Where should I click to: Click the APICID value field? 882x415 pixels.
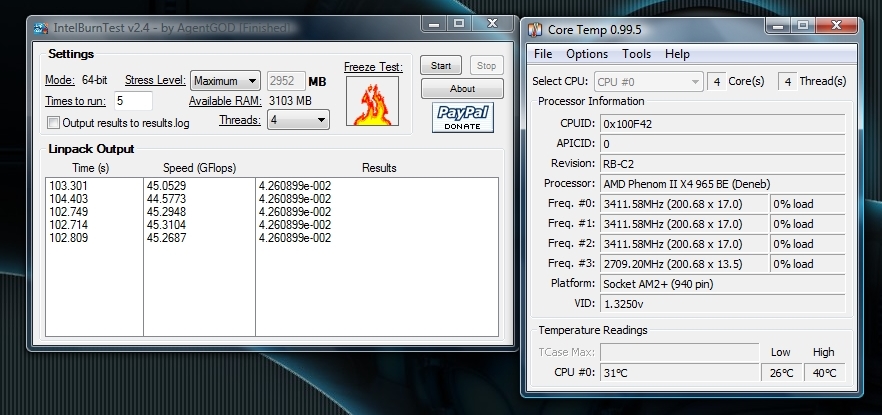[x=723, y=144]
